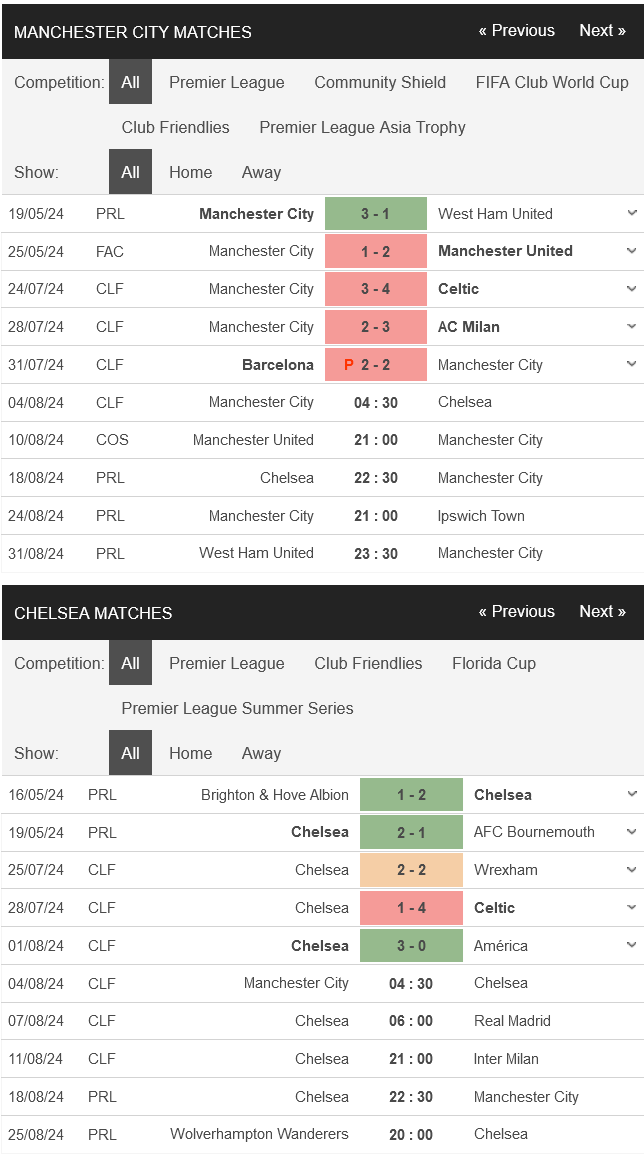Go to Previous Manchester City matches
644x1154 pixels.
pos(517,31)
